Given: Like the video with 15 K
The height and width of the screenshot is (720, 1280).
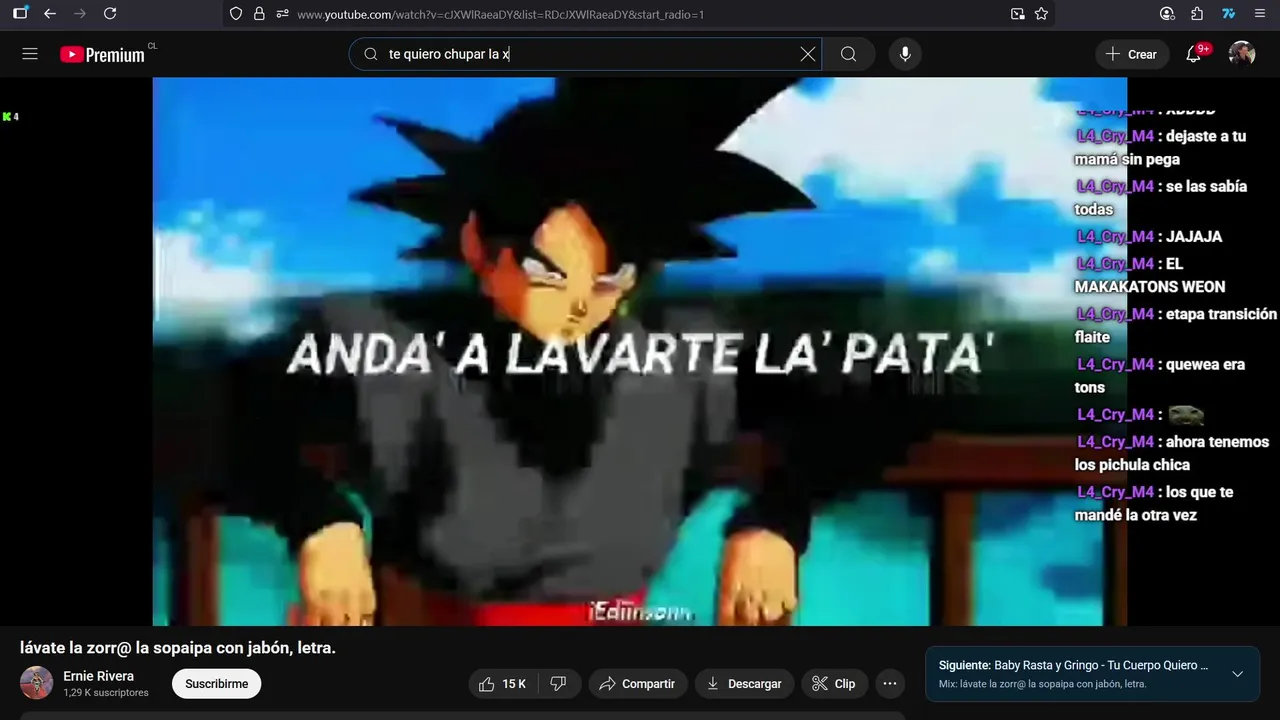Looking at the screenshot, I should click(x=502, y=684).
